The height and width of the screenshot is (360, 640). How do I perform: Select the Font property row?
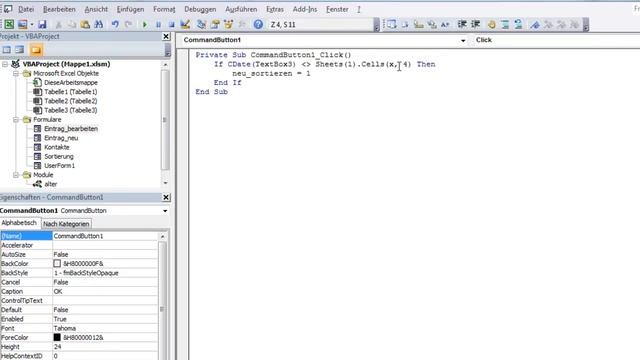coord(79,328)
